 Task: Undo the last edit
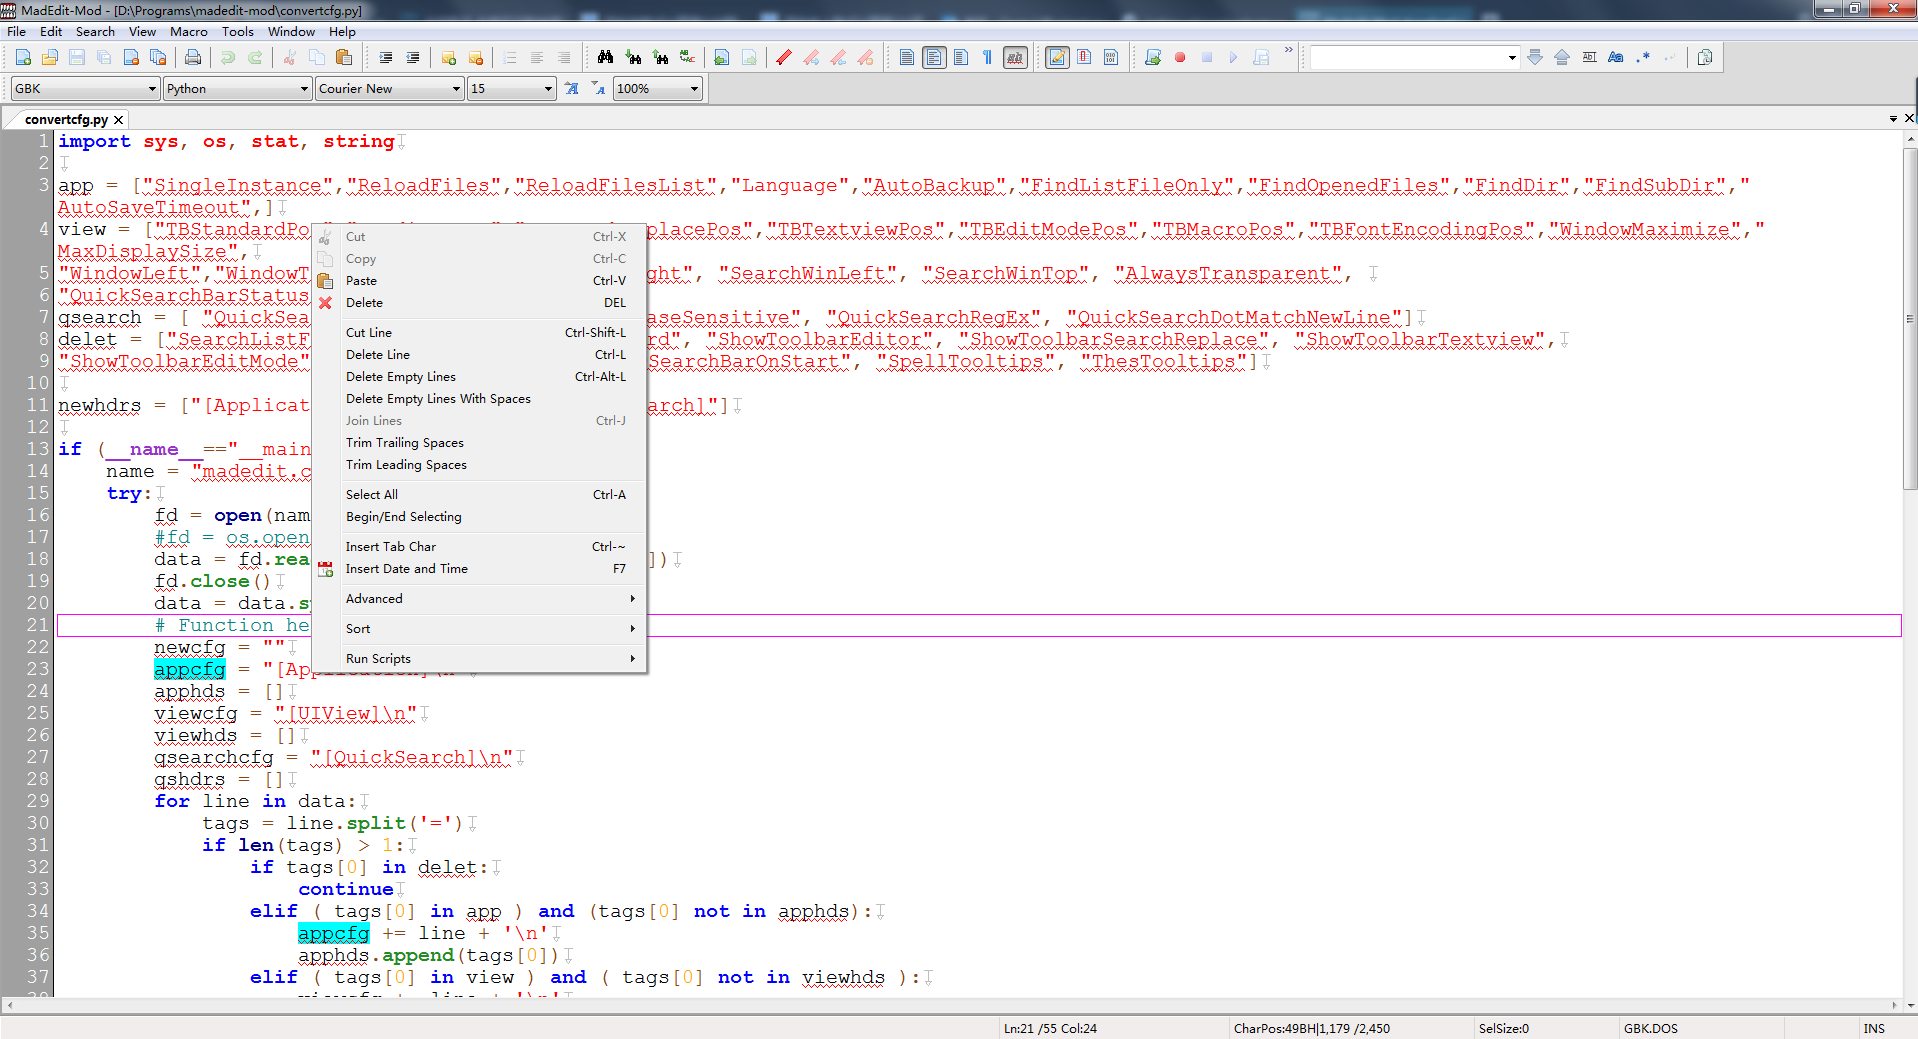pyautogui.click(x=227, y=57)
